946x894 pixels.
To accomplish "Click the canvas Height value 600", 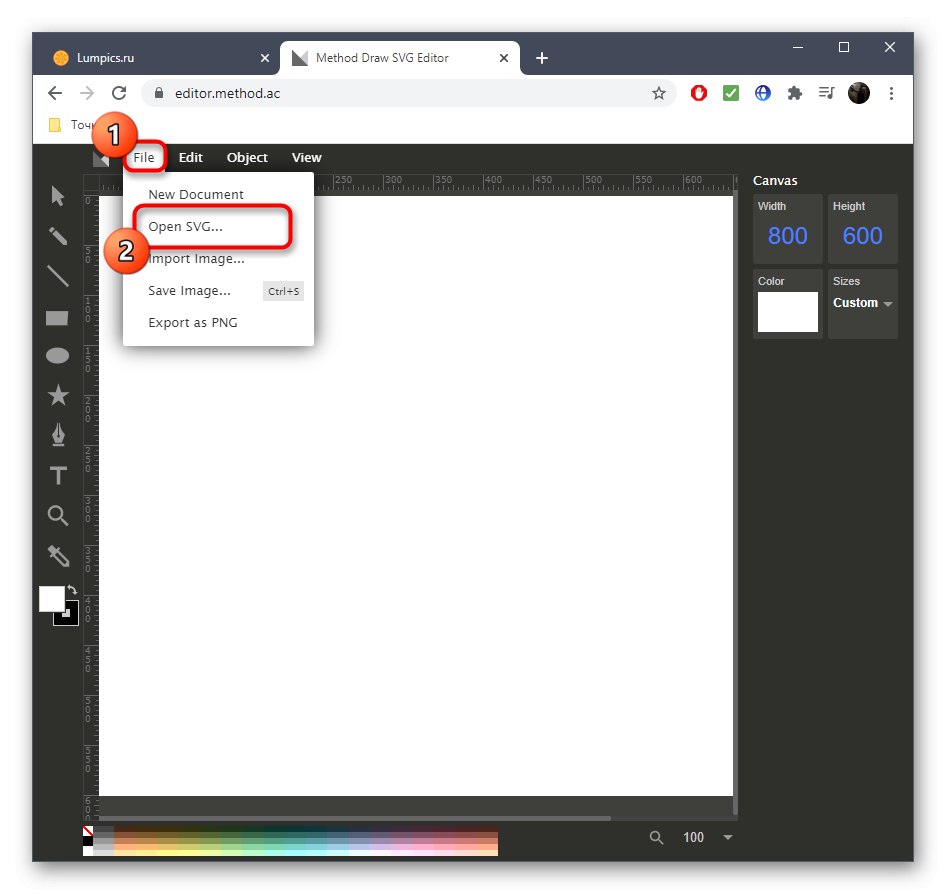I will tap(862, 235).
